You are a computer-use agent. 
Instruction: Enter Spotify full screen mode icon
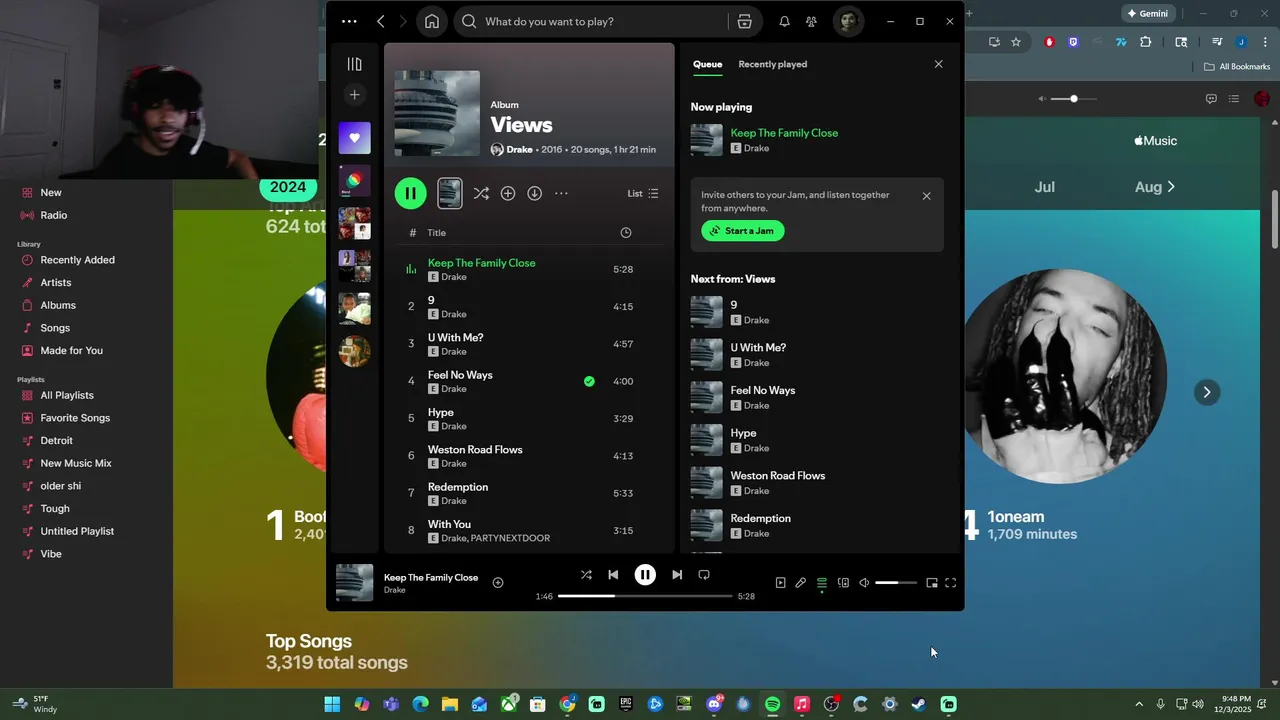coord(951,583)
